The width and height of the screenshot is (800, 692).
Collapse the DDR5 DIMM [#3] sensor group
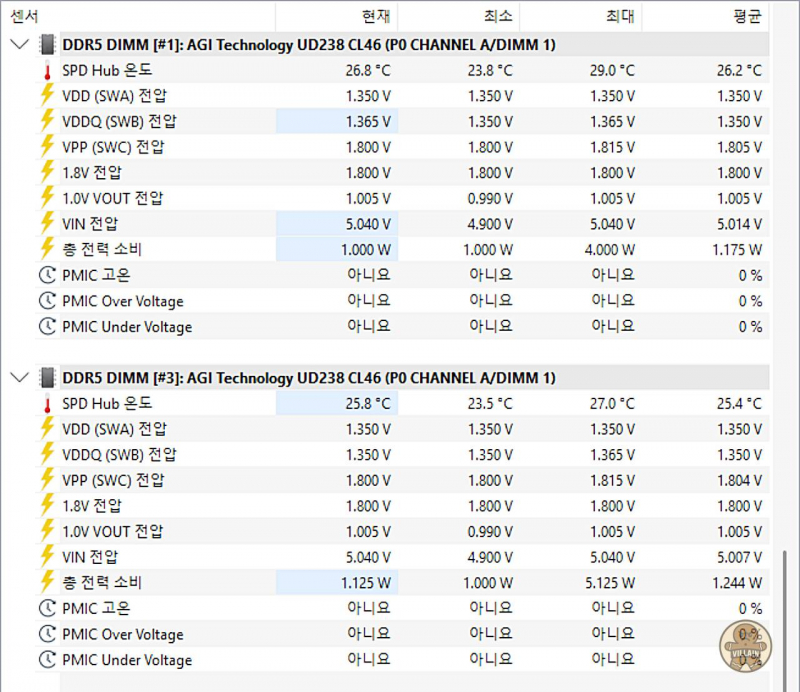(18, 377)
